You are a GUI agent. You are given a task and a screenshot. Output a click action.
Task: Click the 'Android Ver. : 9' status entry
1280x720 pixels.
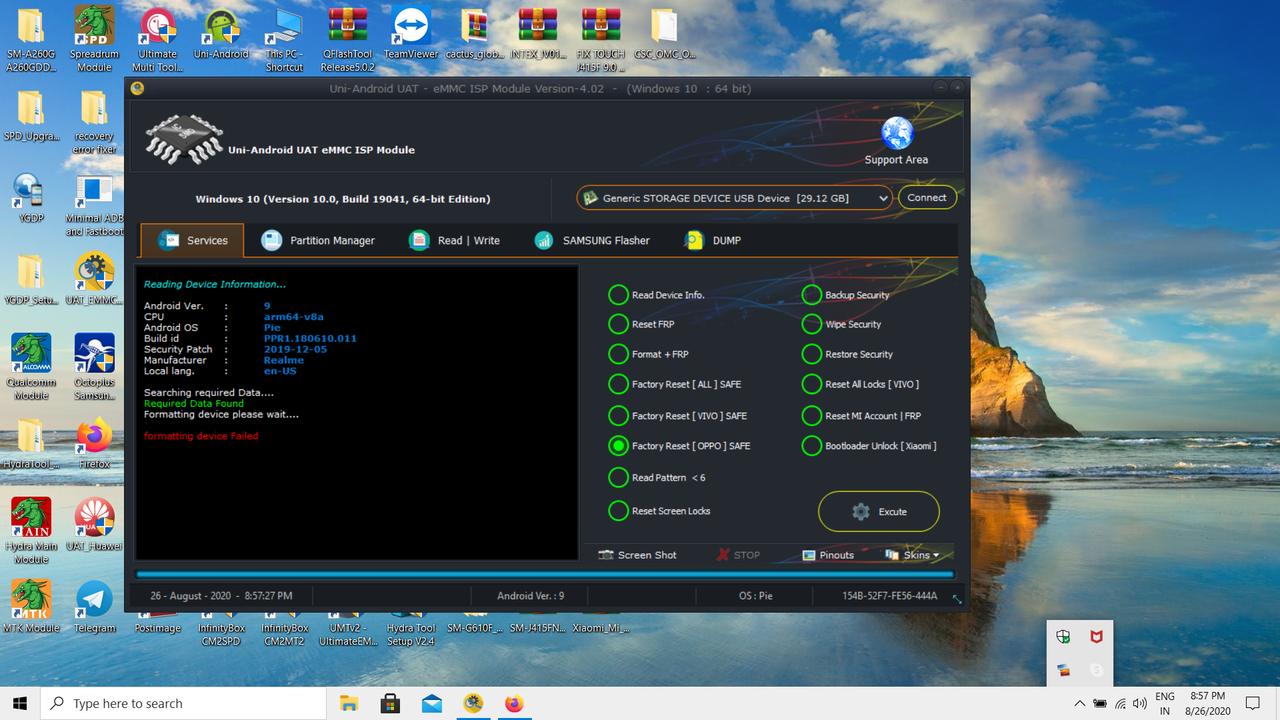531,596
